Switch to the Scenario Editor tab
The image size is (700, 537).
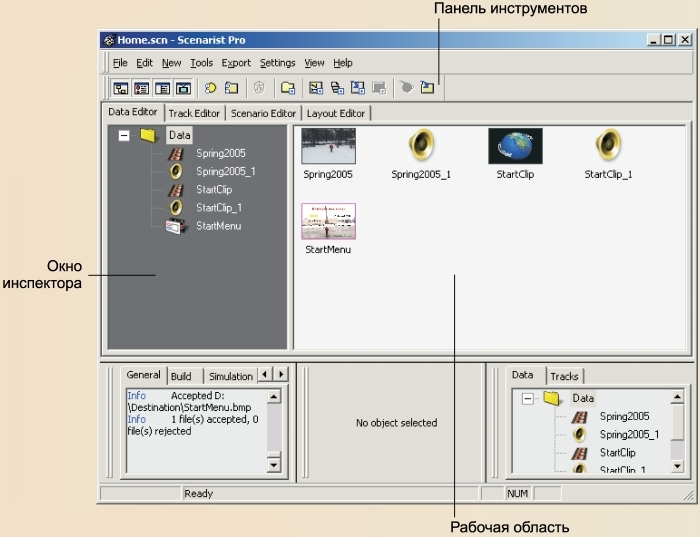point(263,113)
